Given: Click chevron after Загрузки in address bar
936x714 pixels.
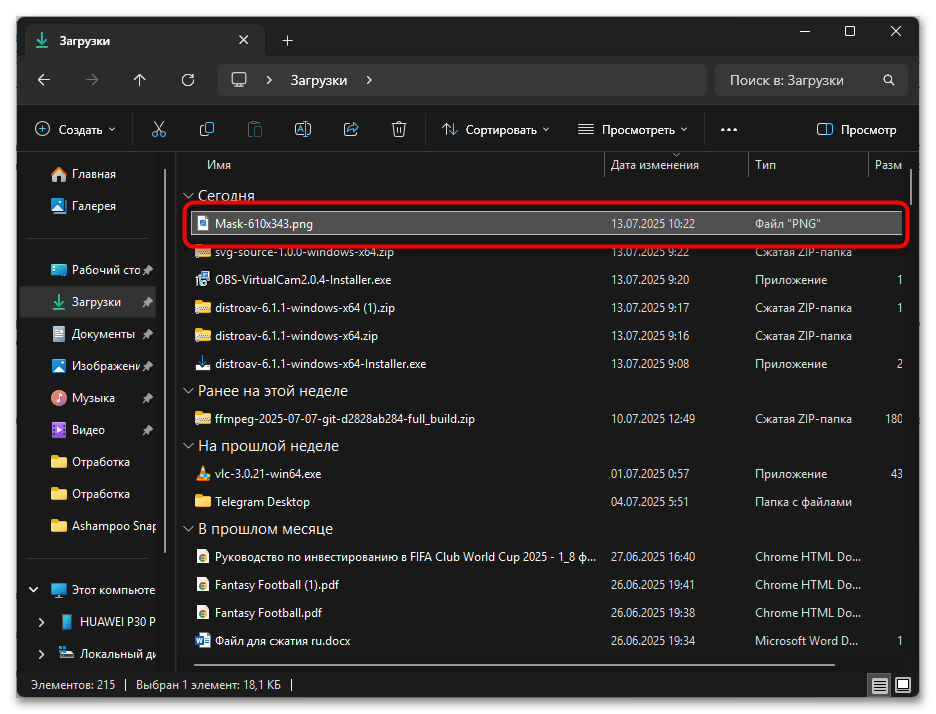Looking at the screenshot, I should tap(369, 80).
